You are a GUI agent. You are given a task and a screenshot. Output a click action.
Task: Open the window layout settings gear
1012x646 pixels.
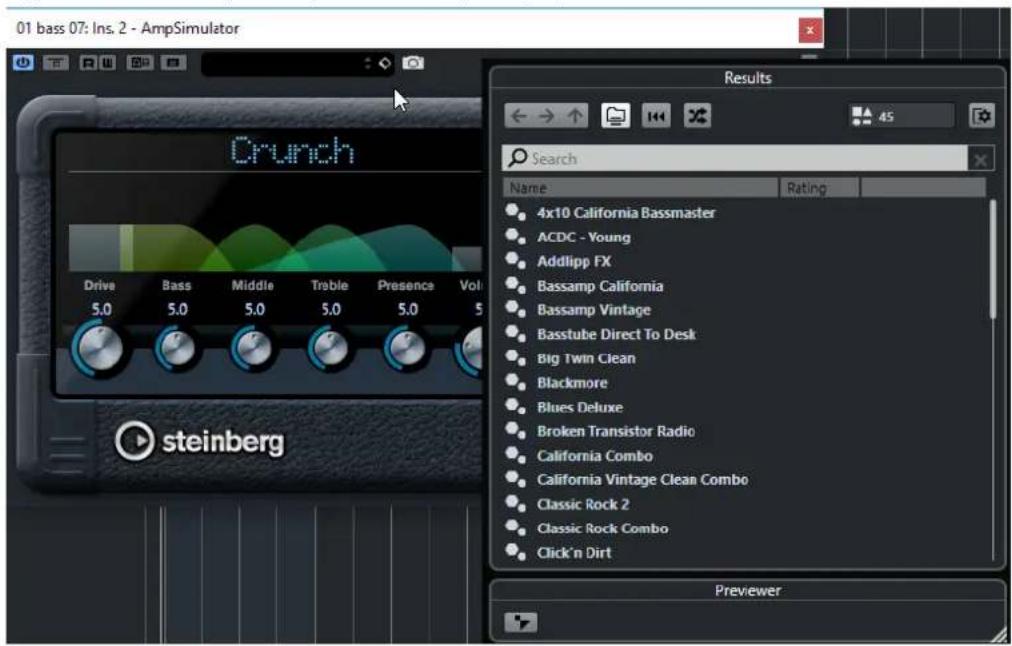(982, 116)
